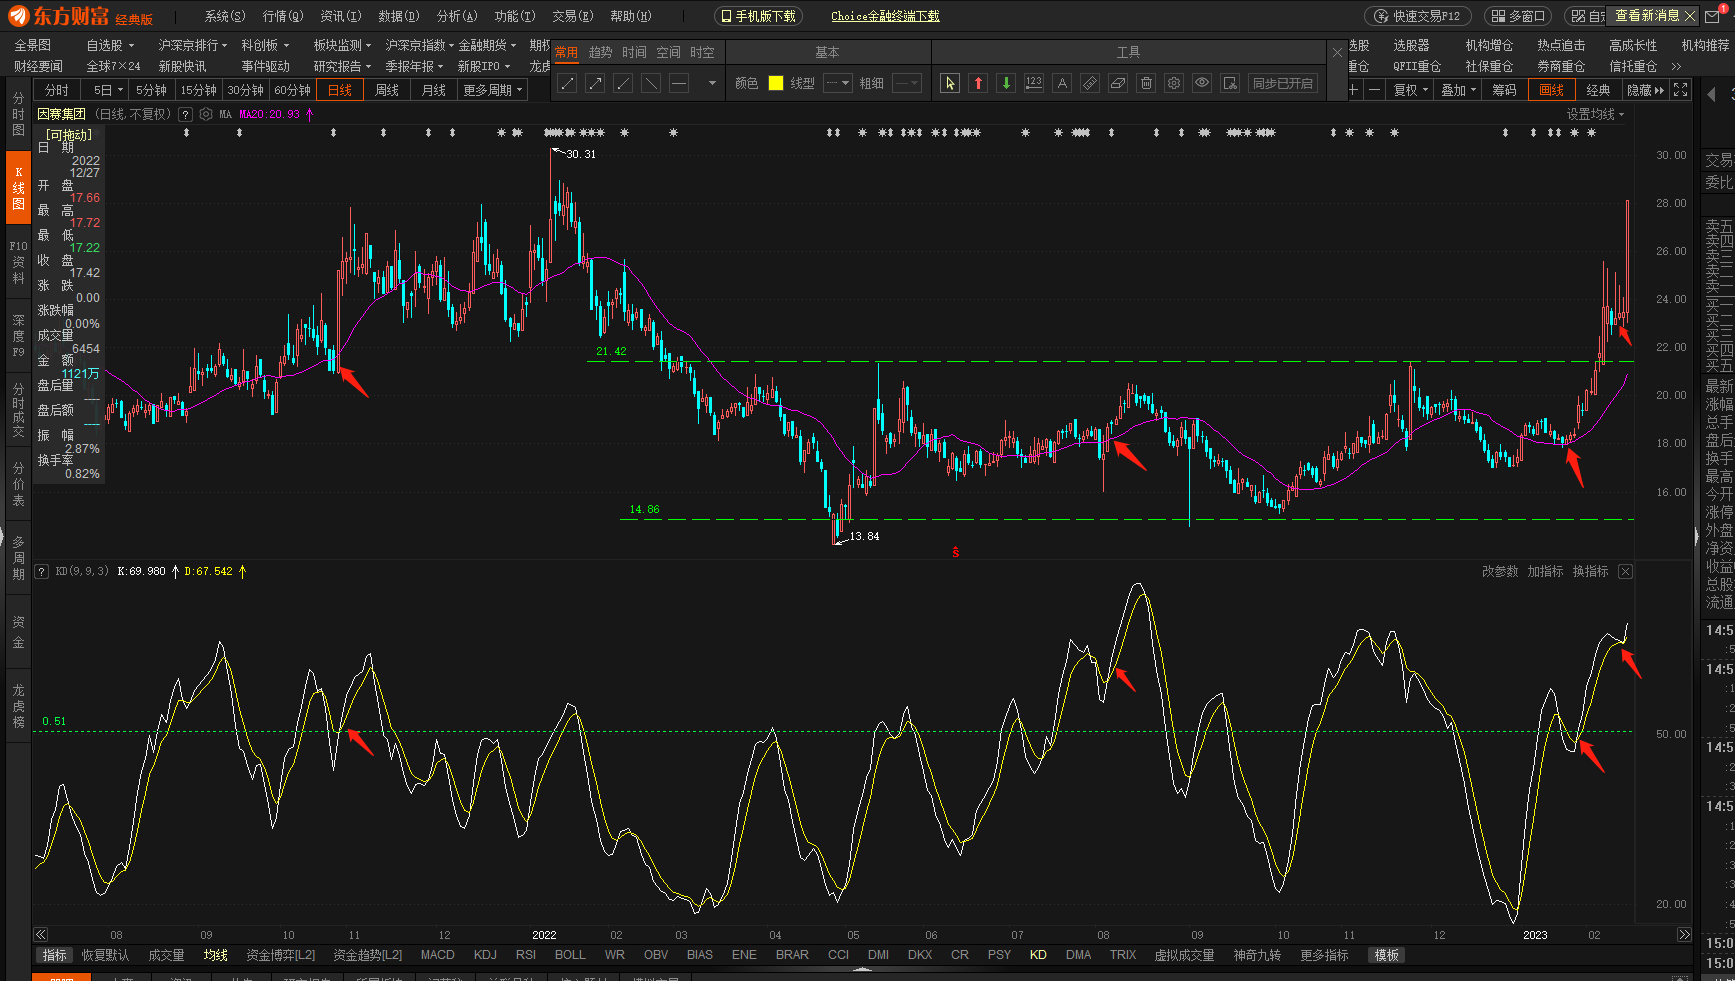
Task: Open the 分析(A) menu
Action: (457, 16)
